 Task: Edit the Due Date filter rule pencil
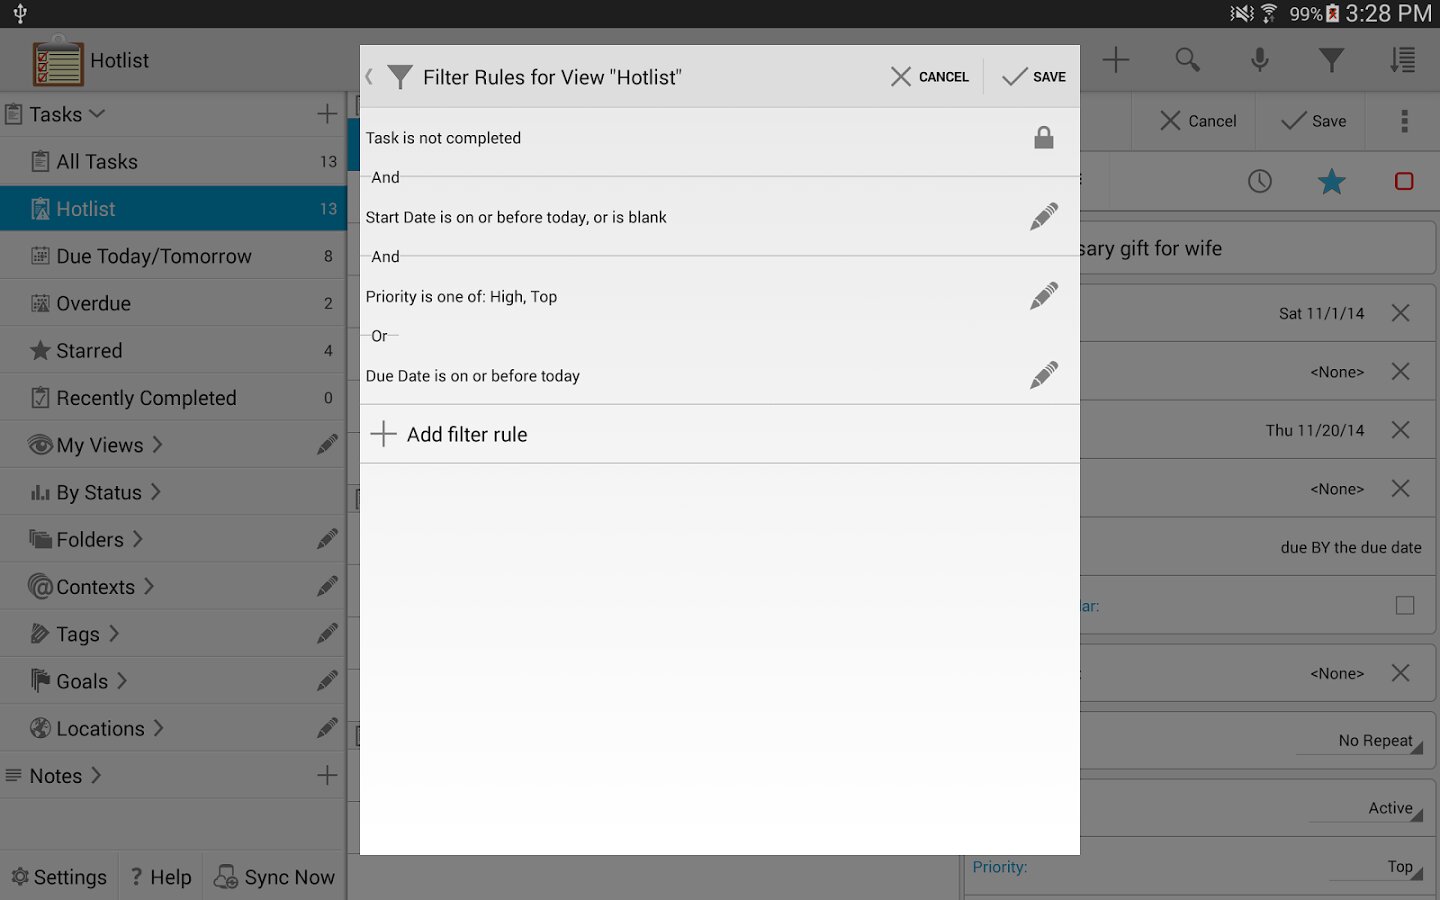pyautogui.click(x=1043, y=375)
